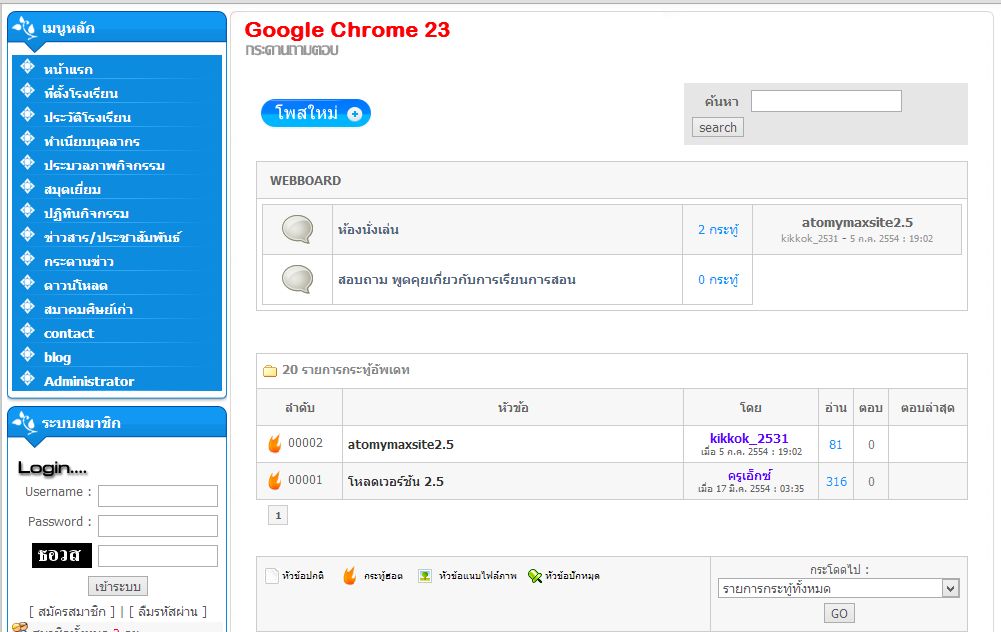This screenshot has height=632, width=1001.
Task: Click the ห้องนั่งเล่น forum speech bubble icon
Action: tap(297, 229)
